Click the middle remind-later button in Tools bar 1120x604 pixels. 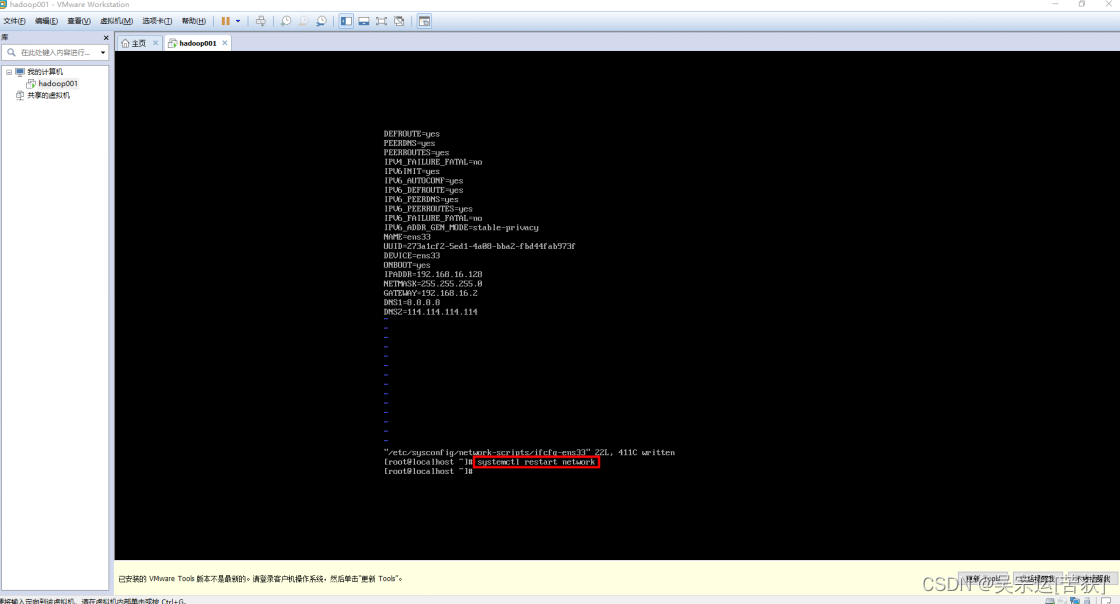coord(1037,579)
